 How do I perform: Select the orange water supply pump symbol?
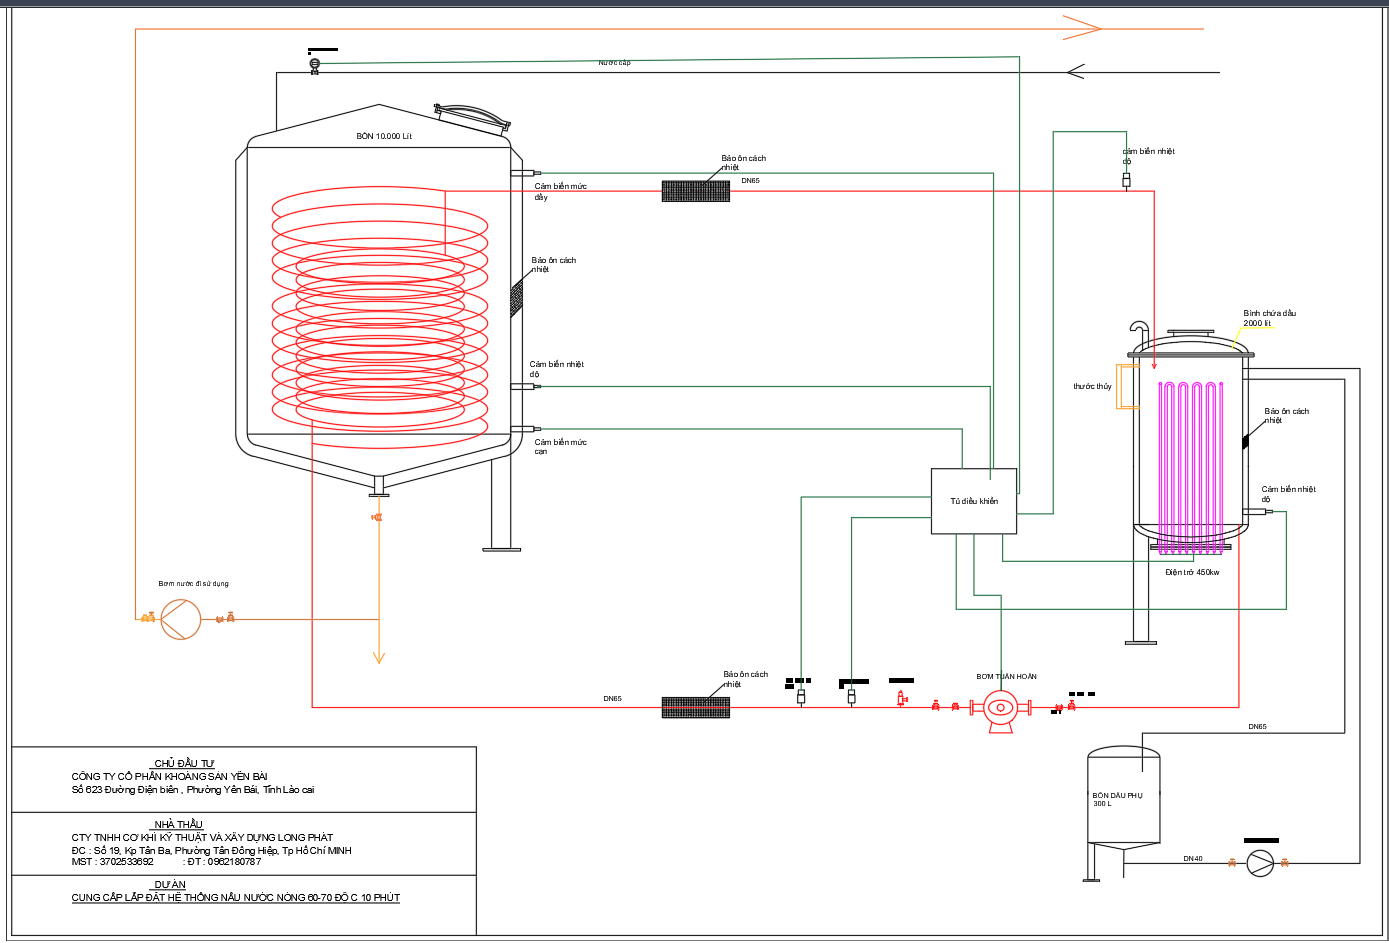[x=181, y=619]
